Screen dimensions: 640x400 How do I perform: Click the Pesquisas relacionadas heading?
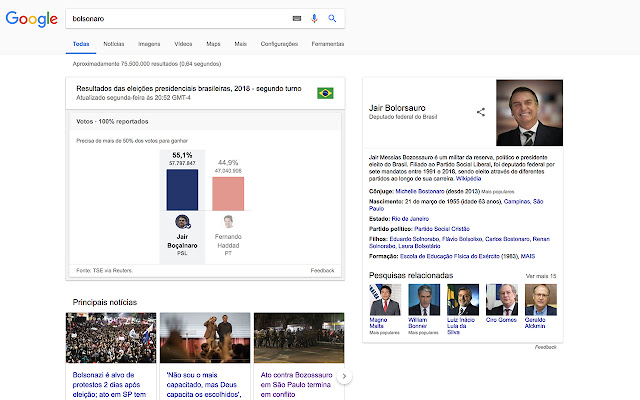[411, 276]
